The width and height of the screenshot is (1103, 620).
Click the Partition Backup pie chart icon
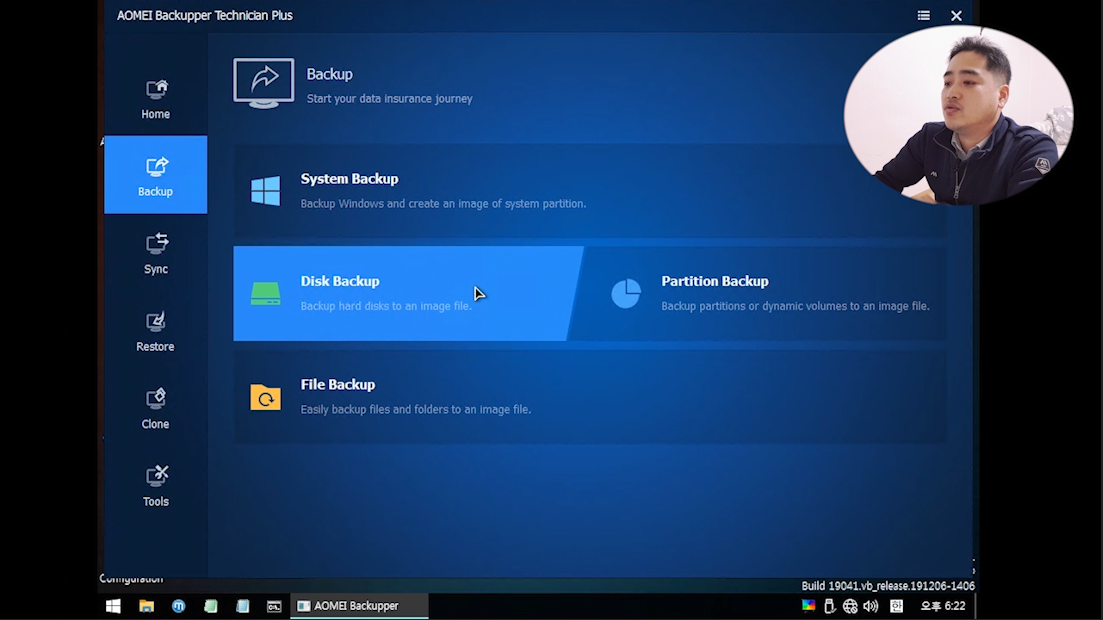click(x=626, y=293)
